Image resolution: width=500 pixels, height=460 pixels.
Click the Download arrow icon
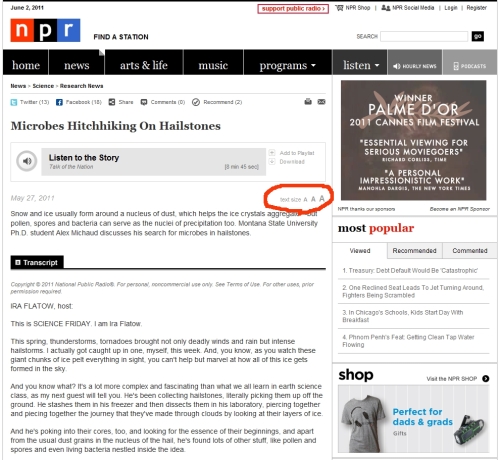point(272,162)
